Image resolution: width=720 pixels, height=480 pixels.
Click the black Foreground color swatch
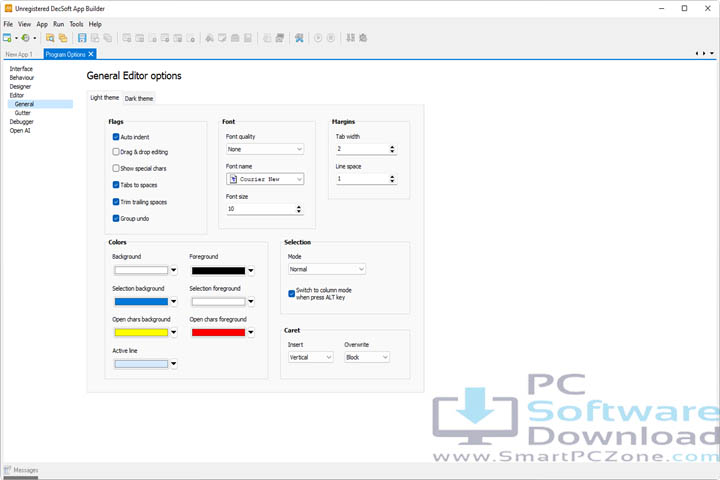[218, 271]
